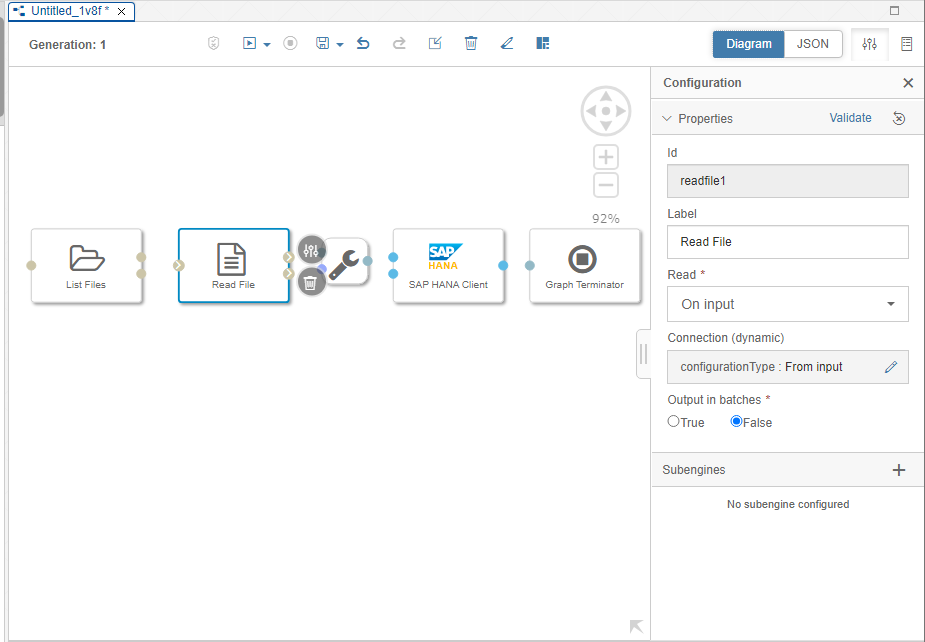The image size is (925, 642).
Task: Open configuration via Read File node's sliders icon
Action: tap(312, 249)
